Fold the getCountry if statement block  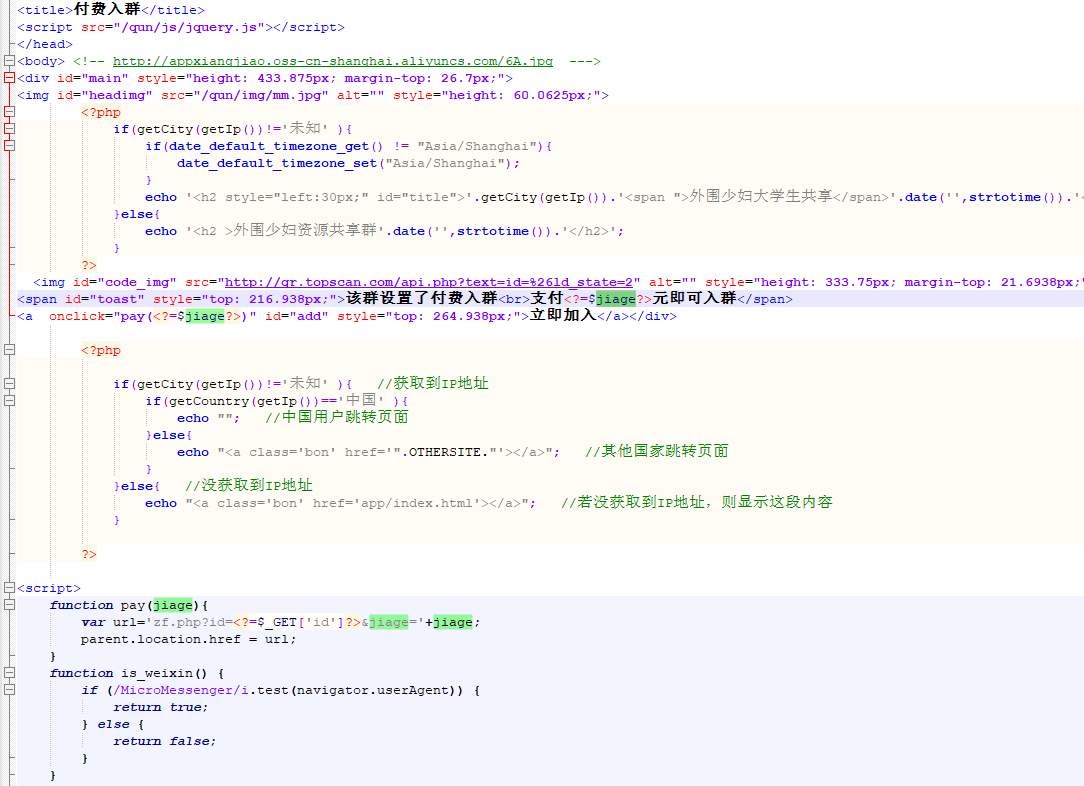coord(9,401)
